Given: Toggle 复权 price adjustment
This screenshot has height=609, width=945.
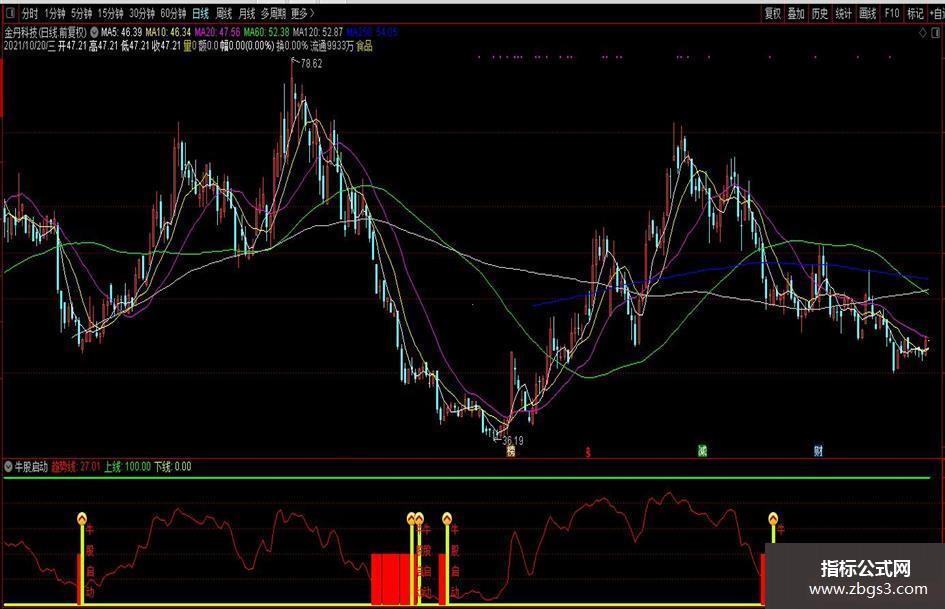Looking at the screenshot, I should pyautogui.click(x=772, y=14).
